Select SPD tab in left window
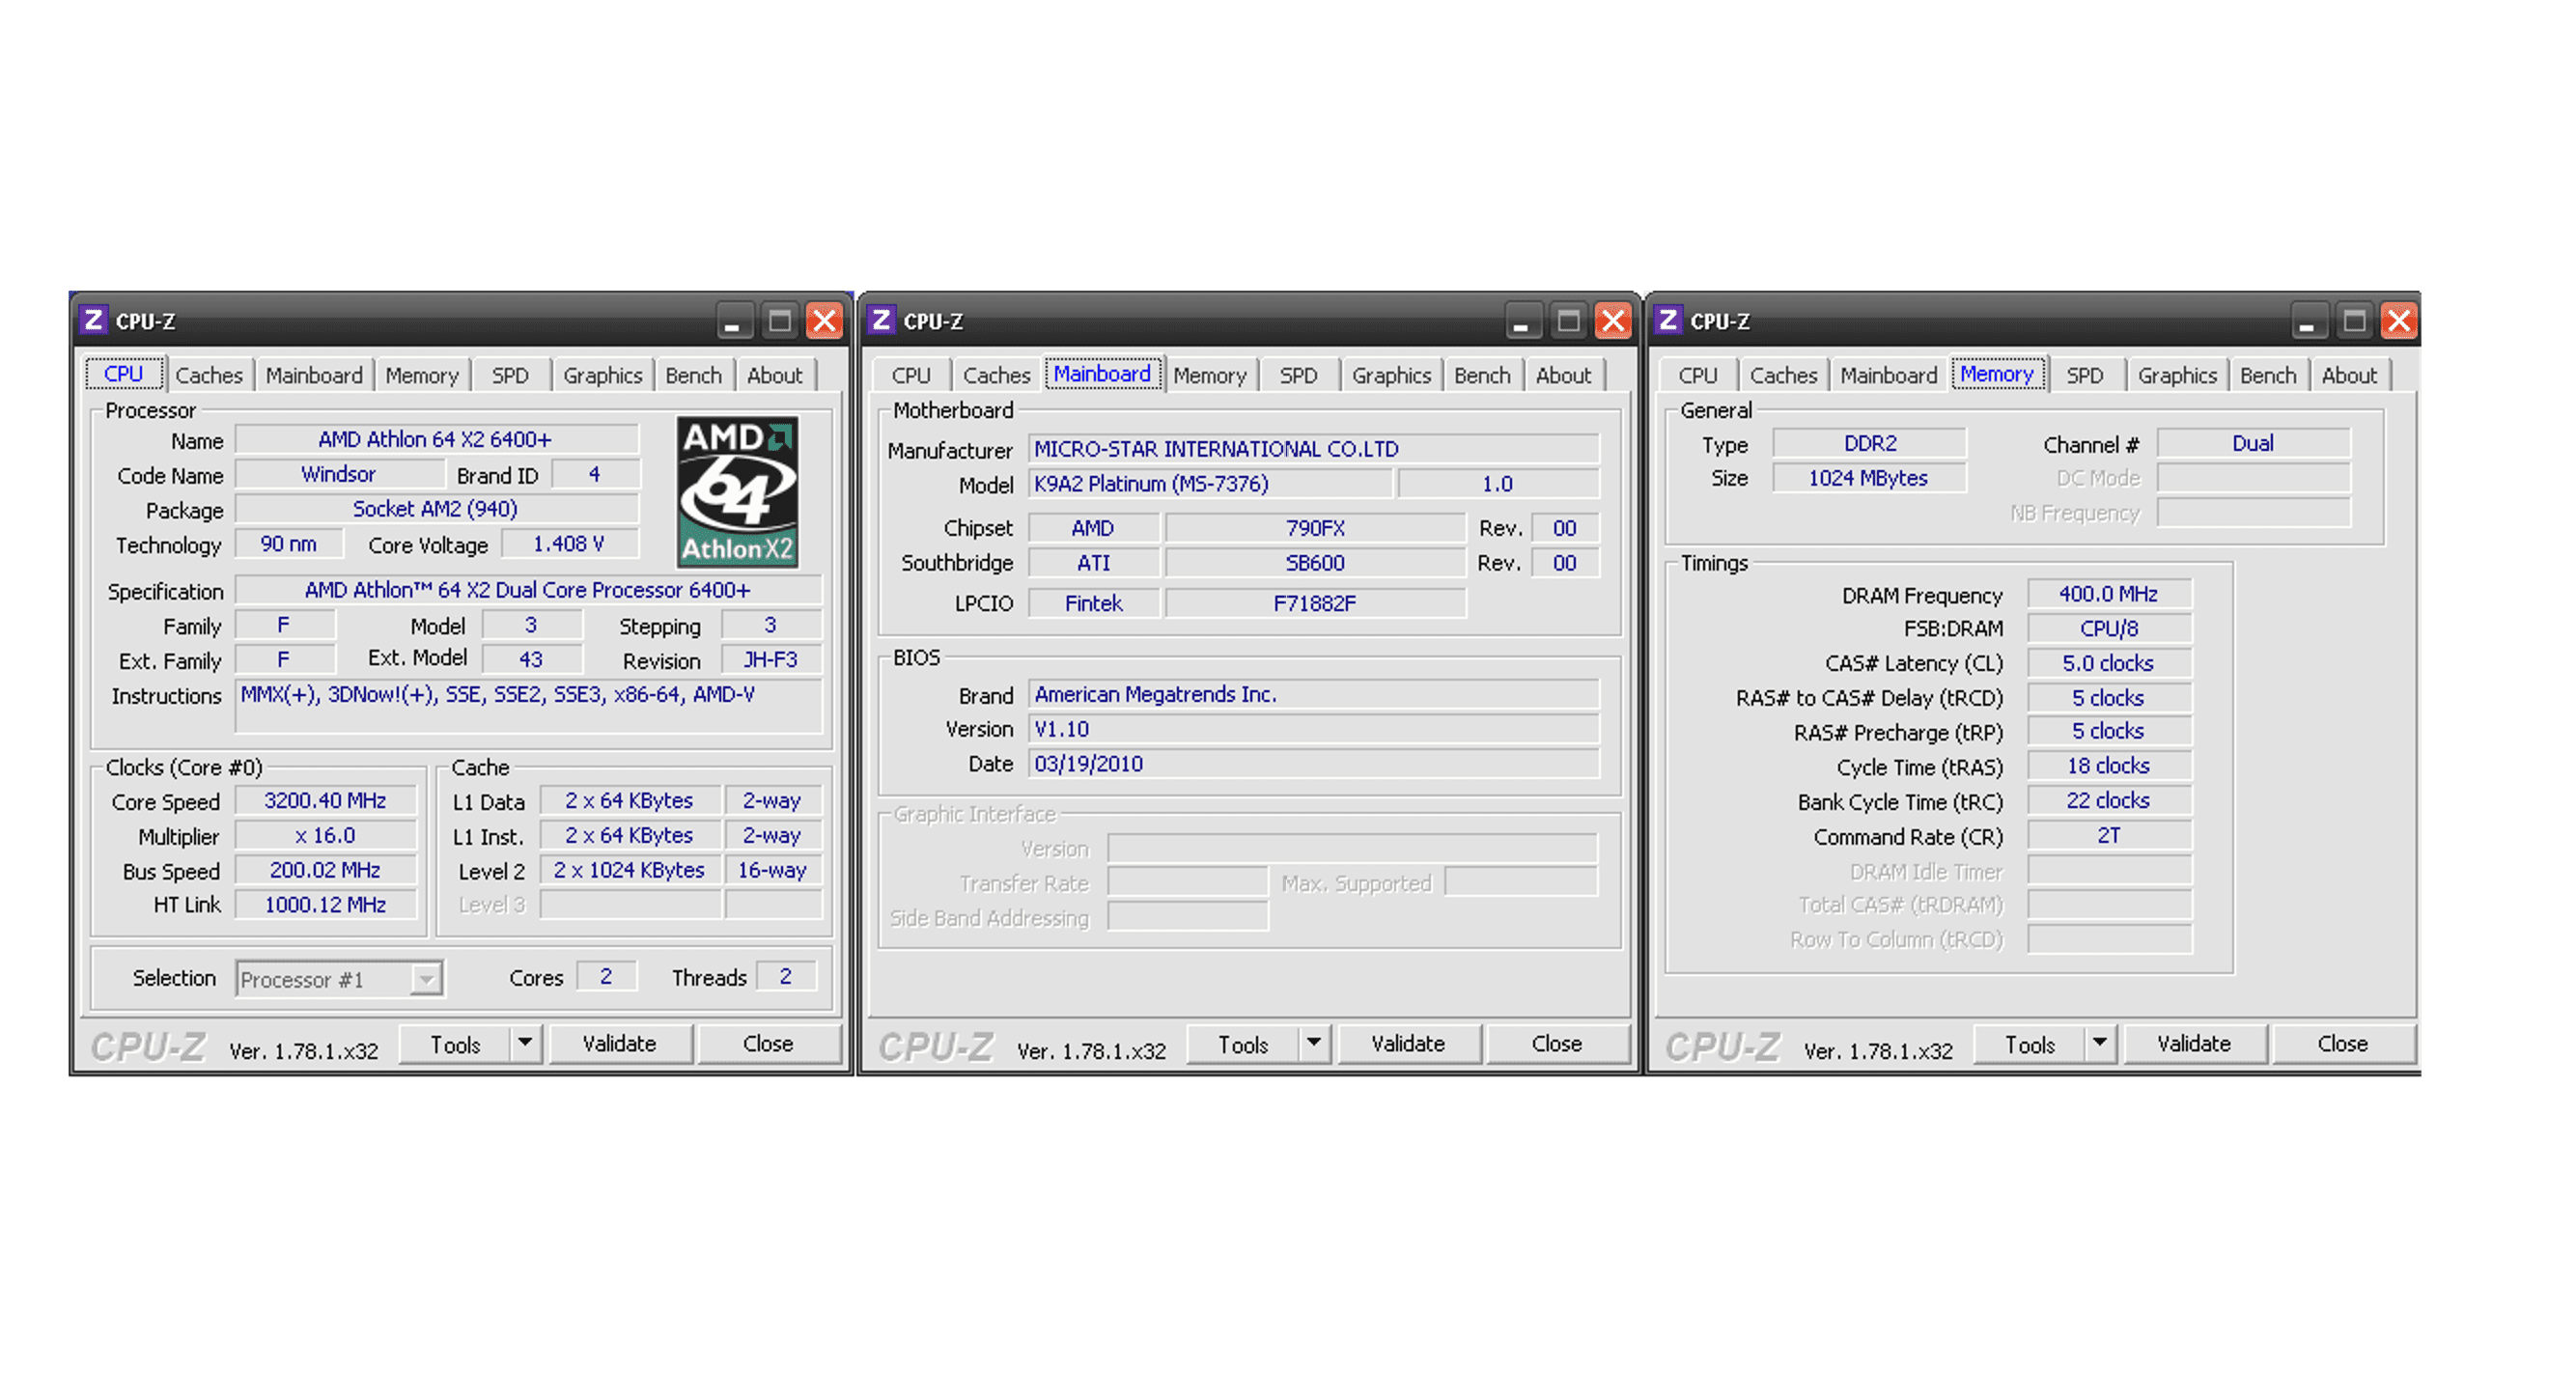The width and height of the screenshot is (2576, 1396). 510,375
